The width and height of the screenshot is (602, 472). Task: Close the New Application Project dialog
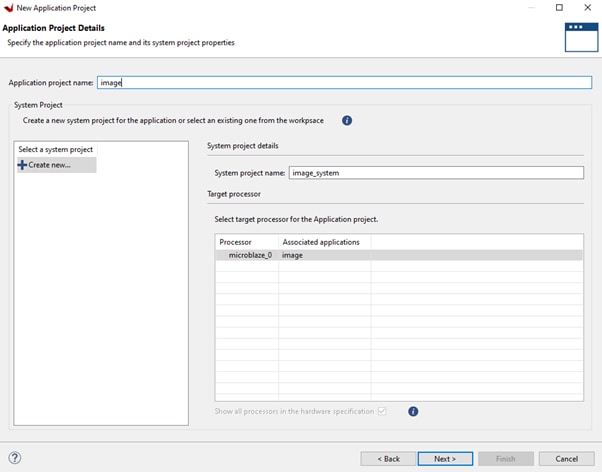[587, 7]
